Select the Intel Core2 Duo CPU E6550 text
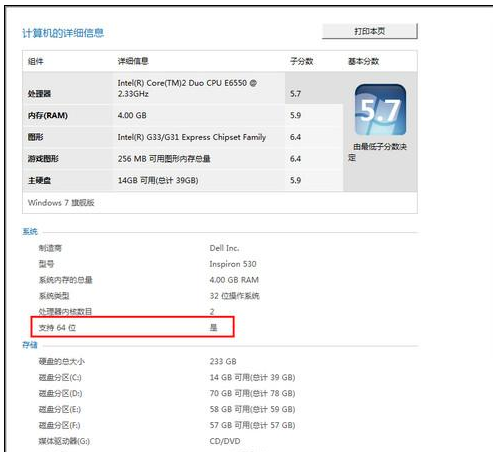 [x=187, y=88]
